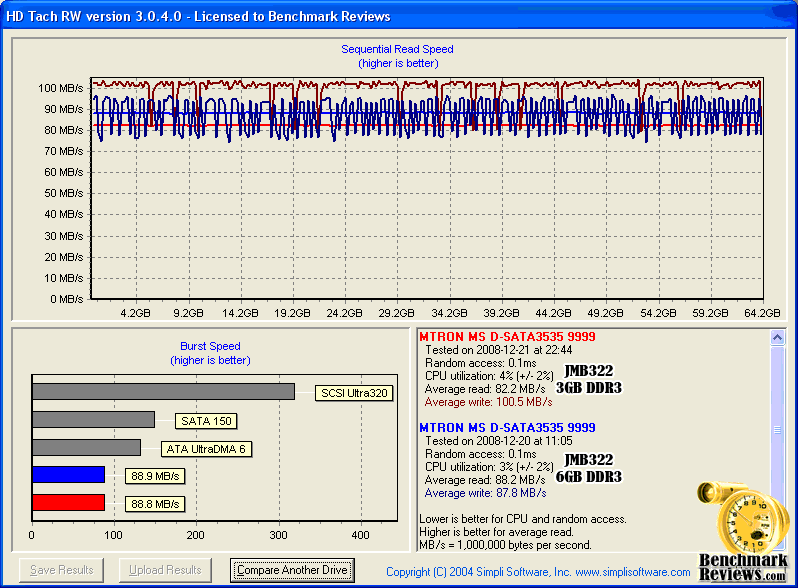Click the Average read: 88.2 MB/s line
Viewport: 798px width, 588px height.
click(485, 480)
